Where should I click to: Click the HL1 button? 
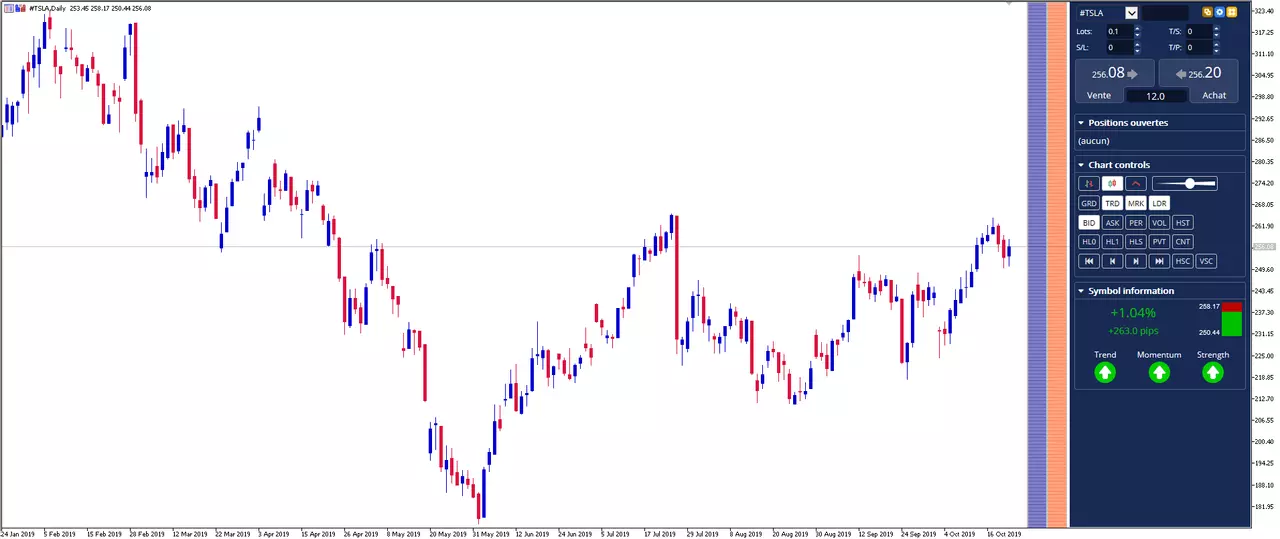click(1112, 242)
